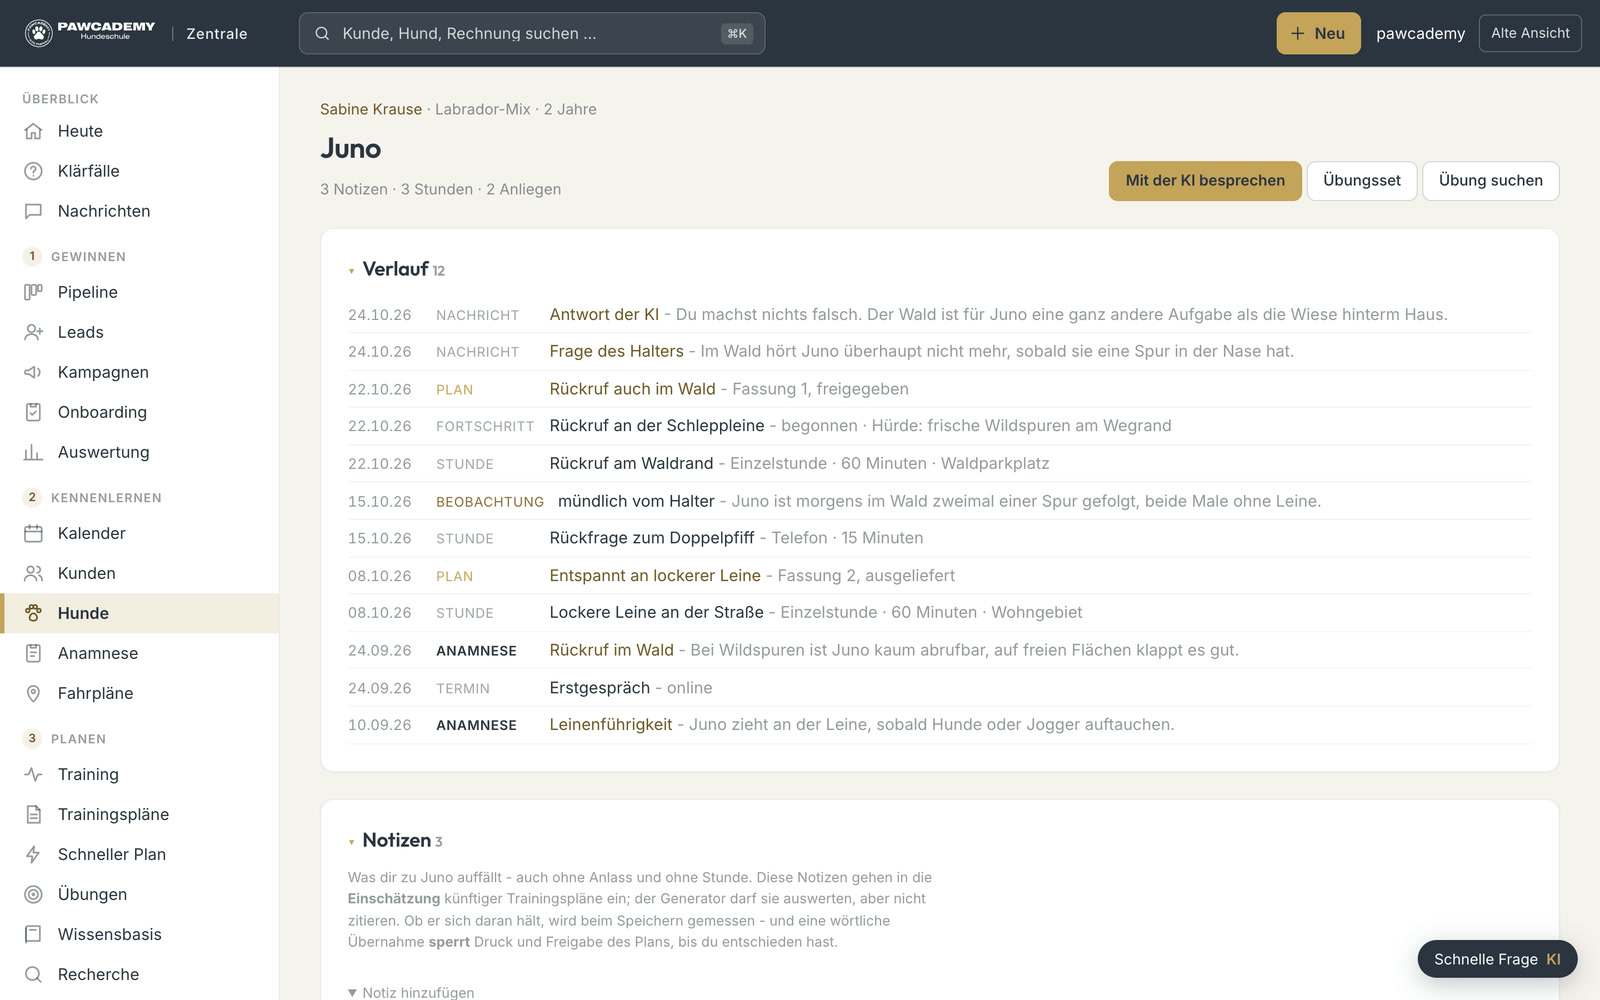Open Kalender via the calendar icon
The width and height of the screenshot is (1600, 1000).
(33, 533)
